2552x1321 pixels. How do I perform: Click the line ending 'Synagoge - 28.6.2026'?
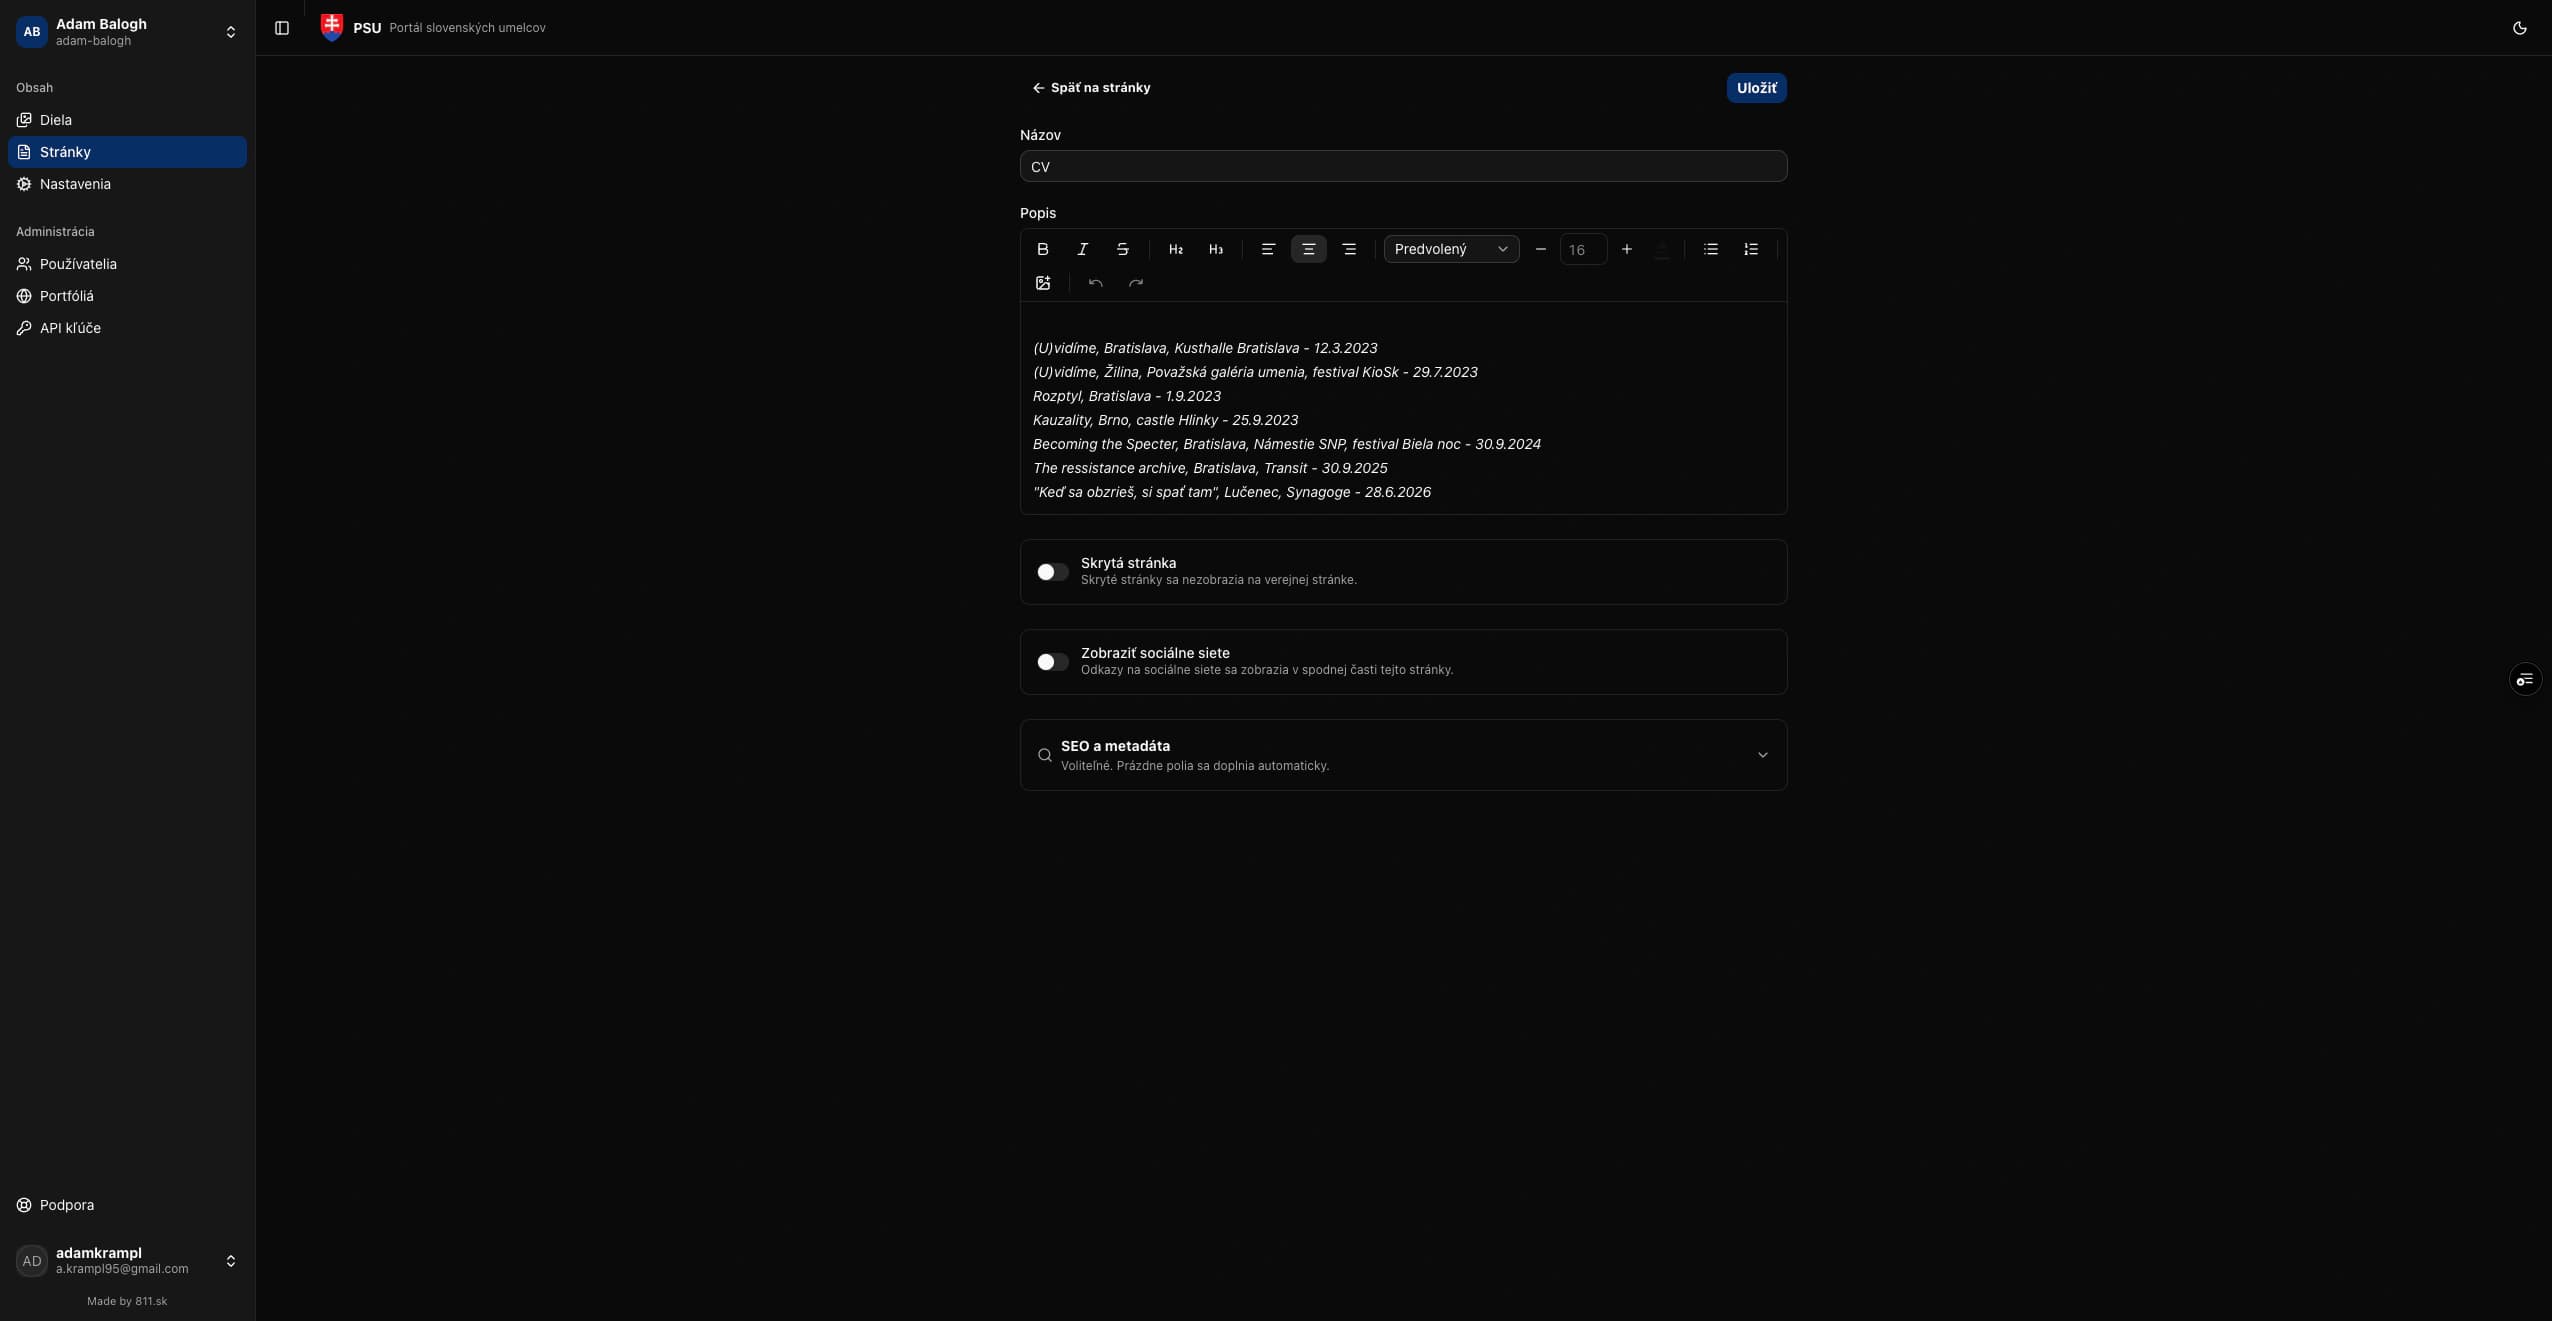point(1232,492)
